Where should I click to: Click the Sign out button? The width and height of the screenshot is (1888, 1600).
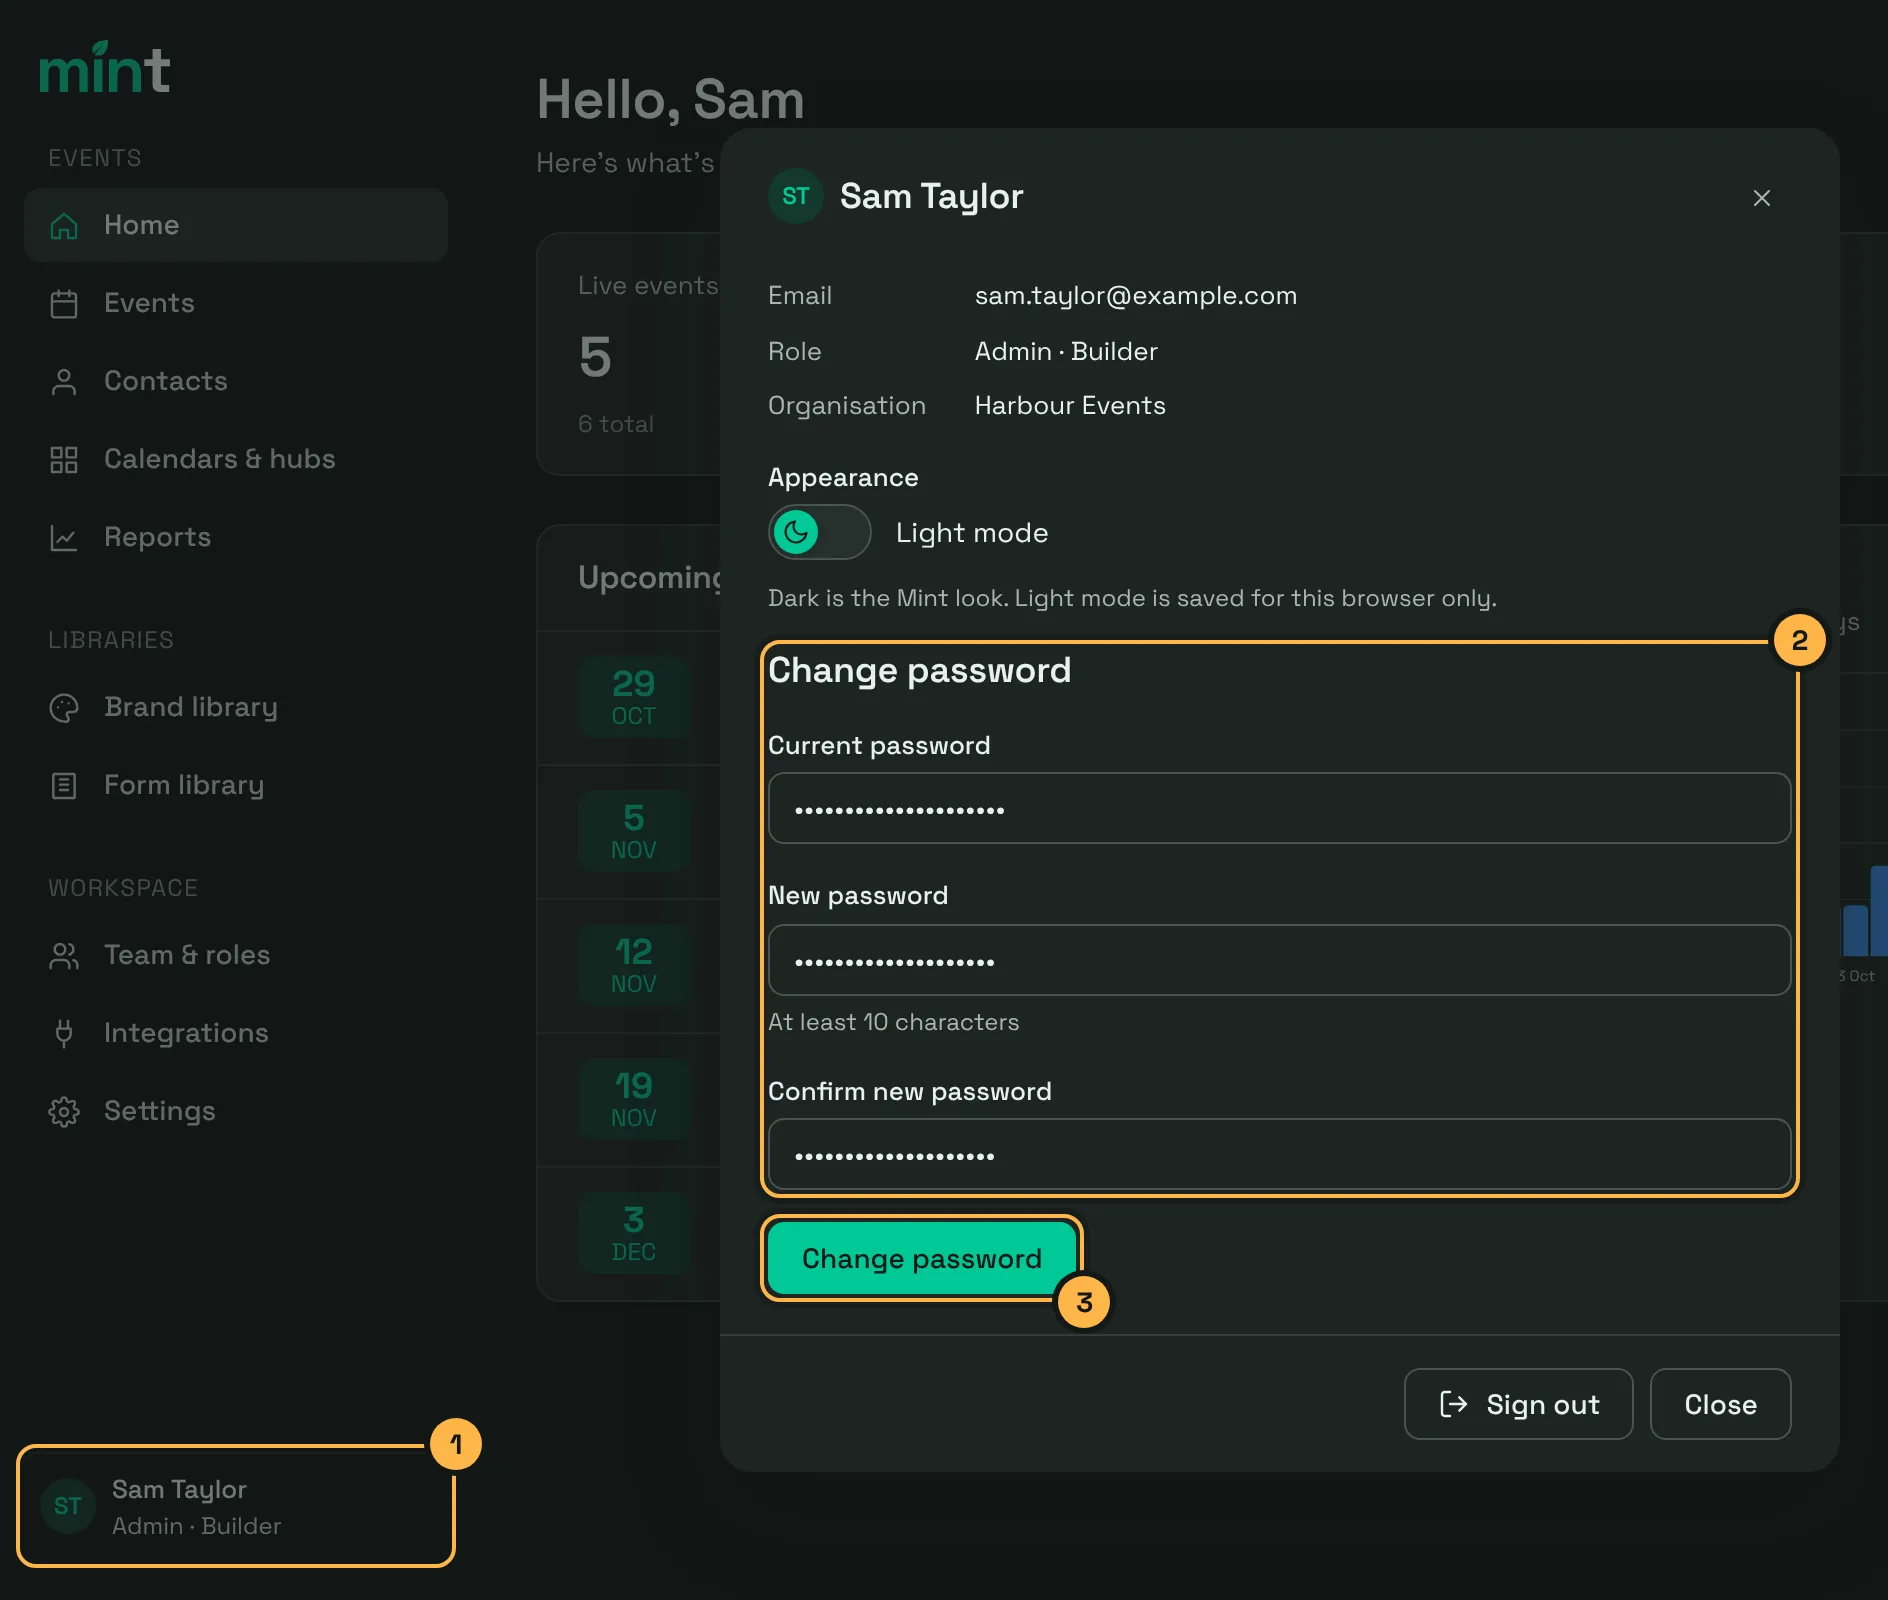[x=1518, y=1404]
